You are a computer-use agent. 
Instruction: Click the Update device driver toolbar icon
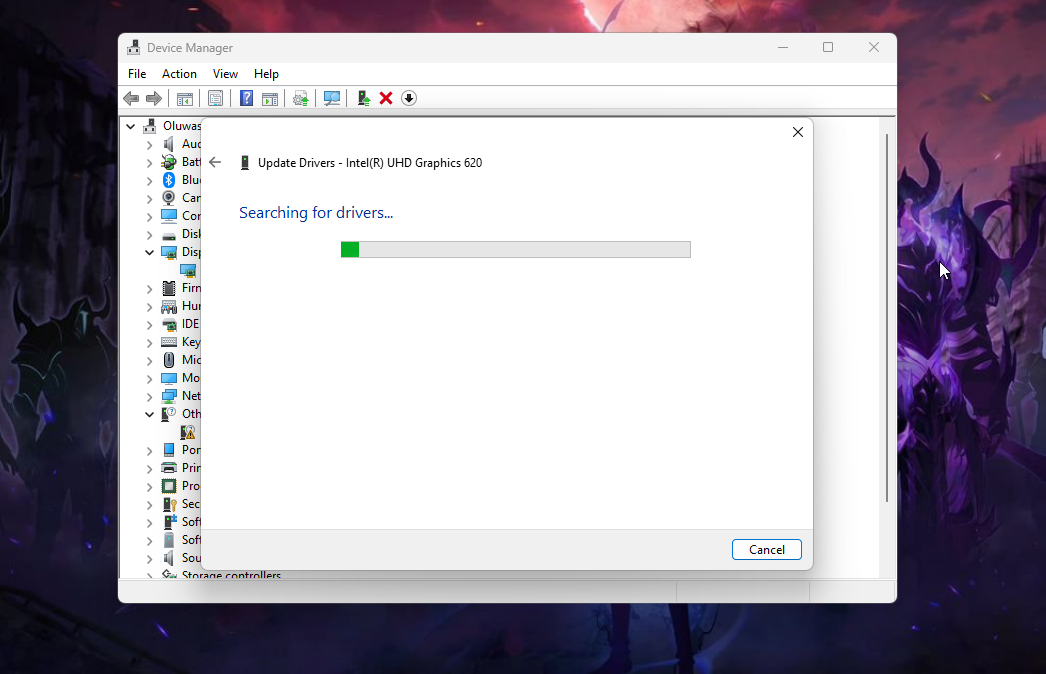(363, 98)
